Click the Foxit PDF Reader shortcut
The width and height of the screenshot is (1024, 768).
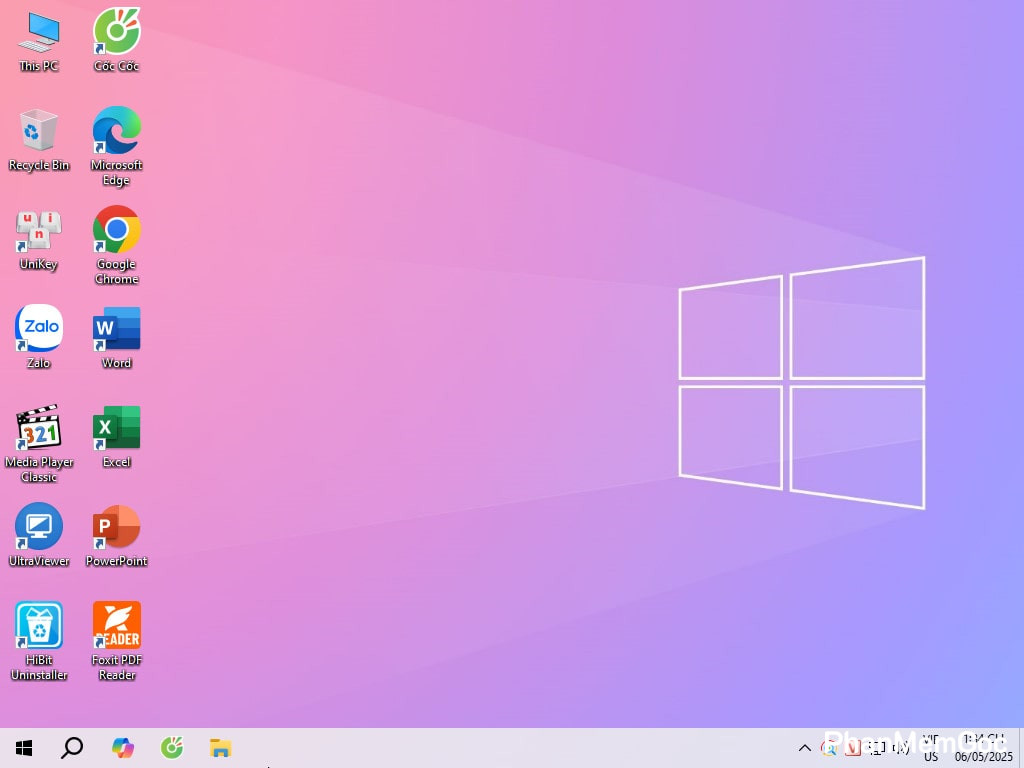click(x=116, y=626)
